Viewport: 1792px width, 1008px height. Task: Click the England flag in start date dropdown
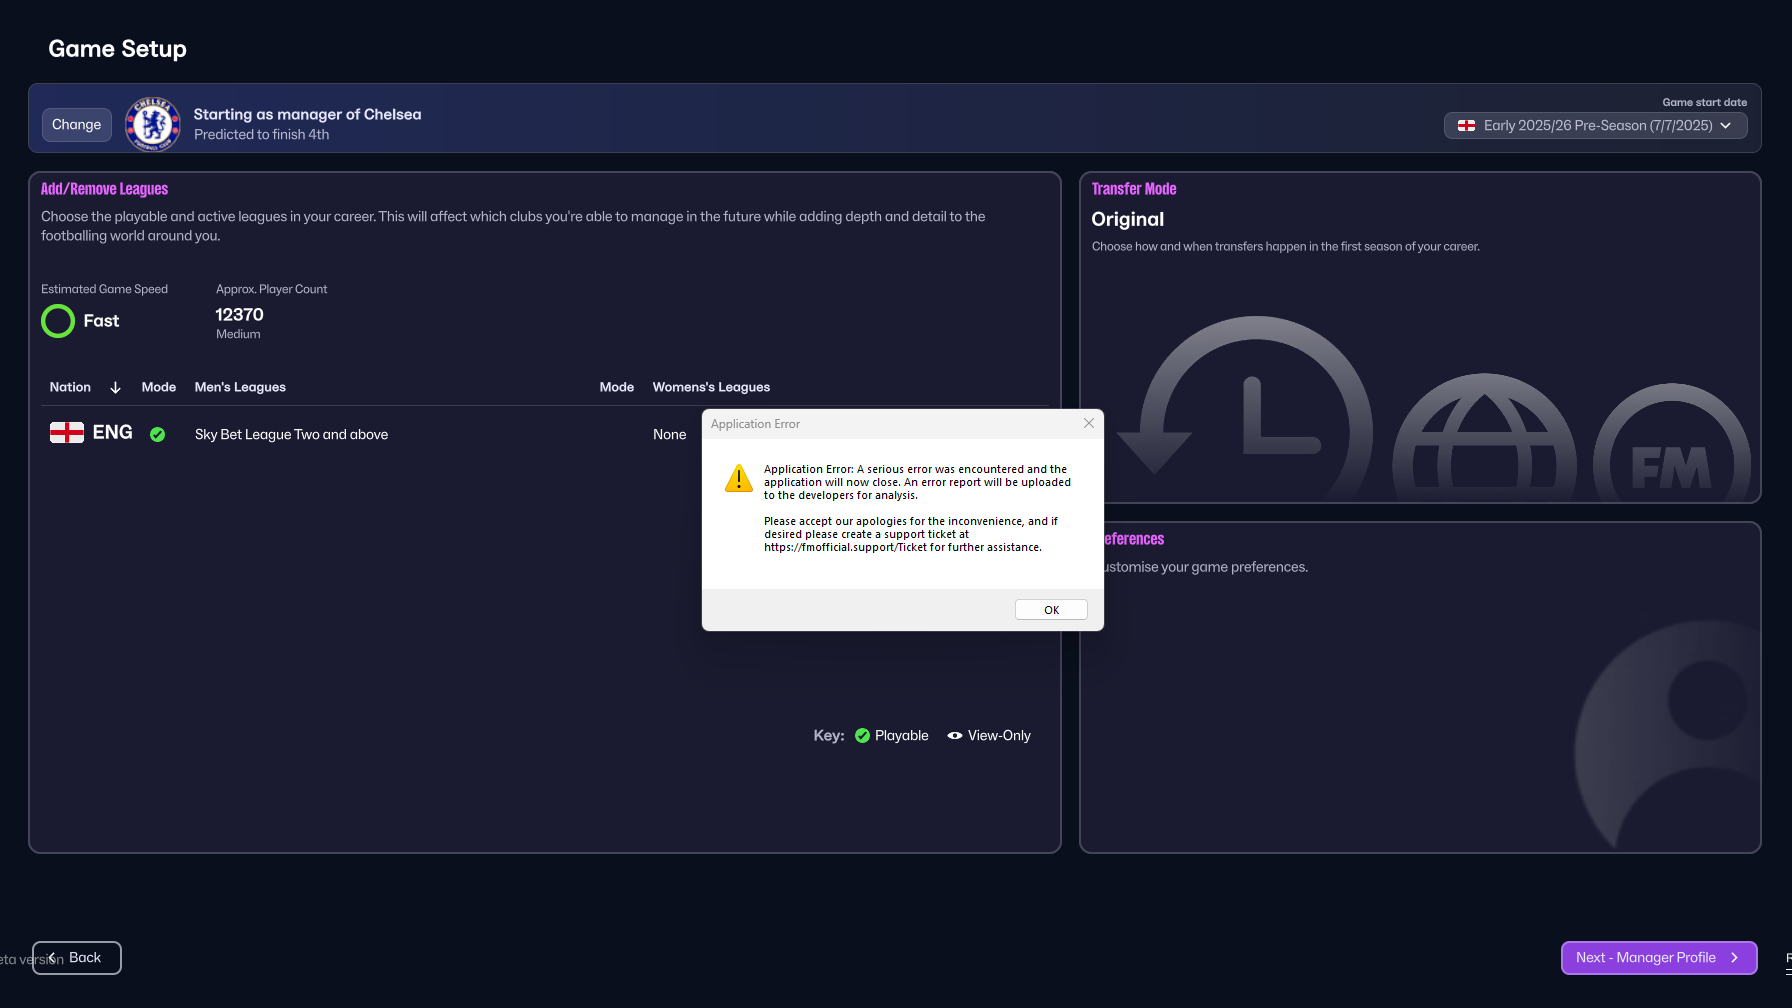[1466, 125]
